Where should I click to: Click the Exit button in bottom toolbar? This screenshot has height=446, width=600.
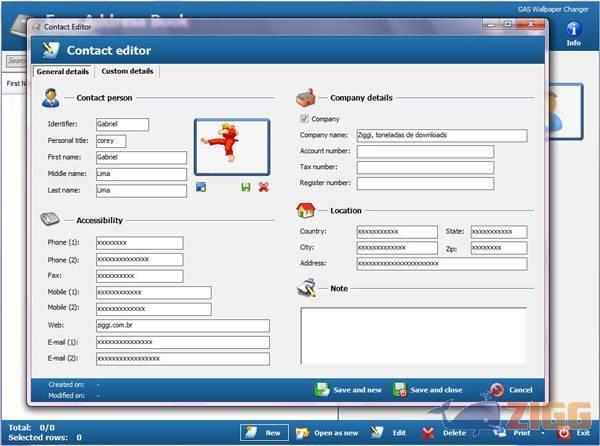(x=574, y=433)
